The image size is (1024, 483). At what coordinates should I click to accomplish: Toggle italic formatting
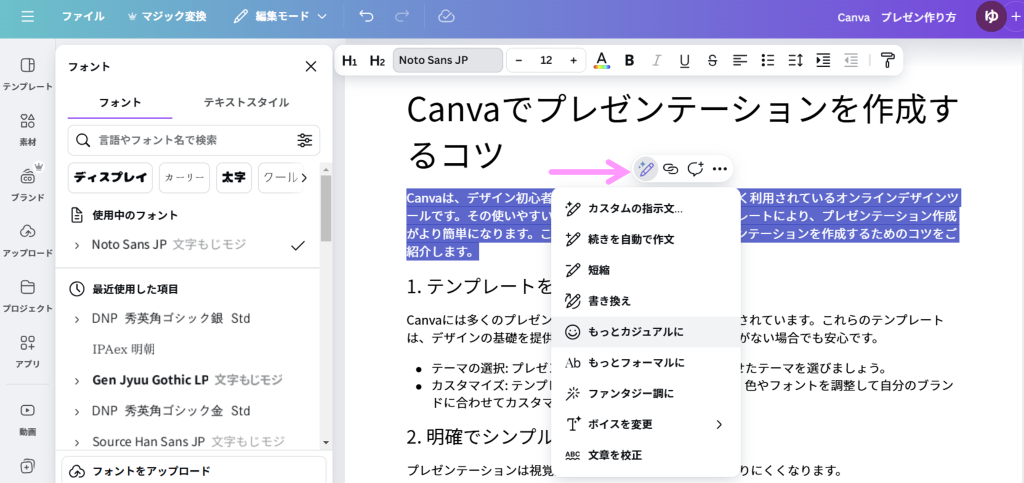[x=656, y=60]
